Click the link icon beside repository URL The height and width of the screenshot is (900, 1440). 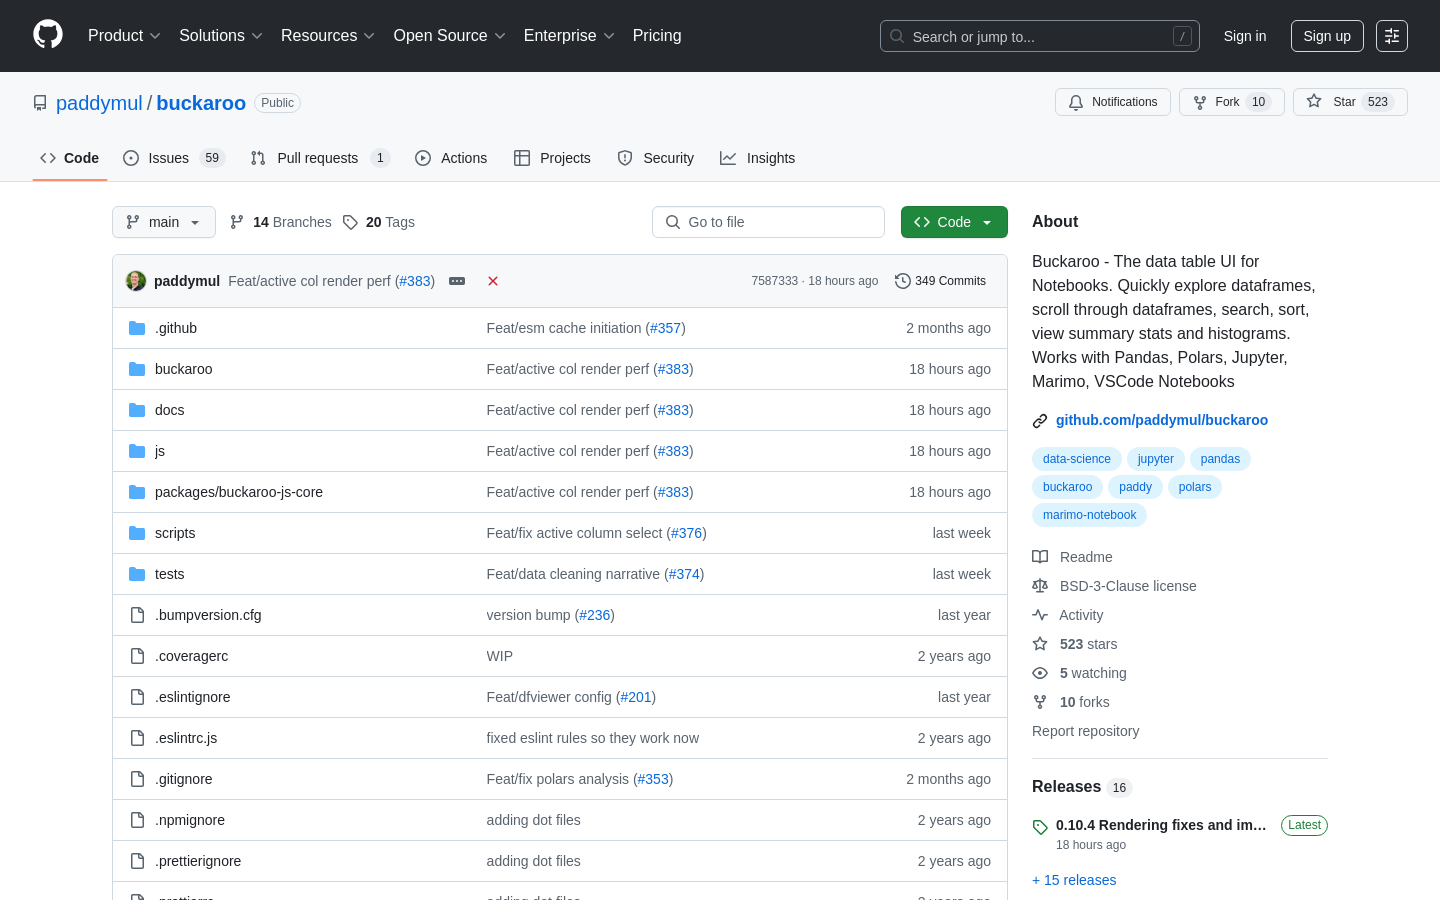click(x=1040, y=421)
